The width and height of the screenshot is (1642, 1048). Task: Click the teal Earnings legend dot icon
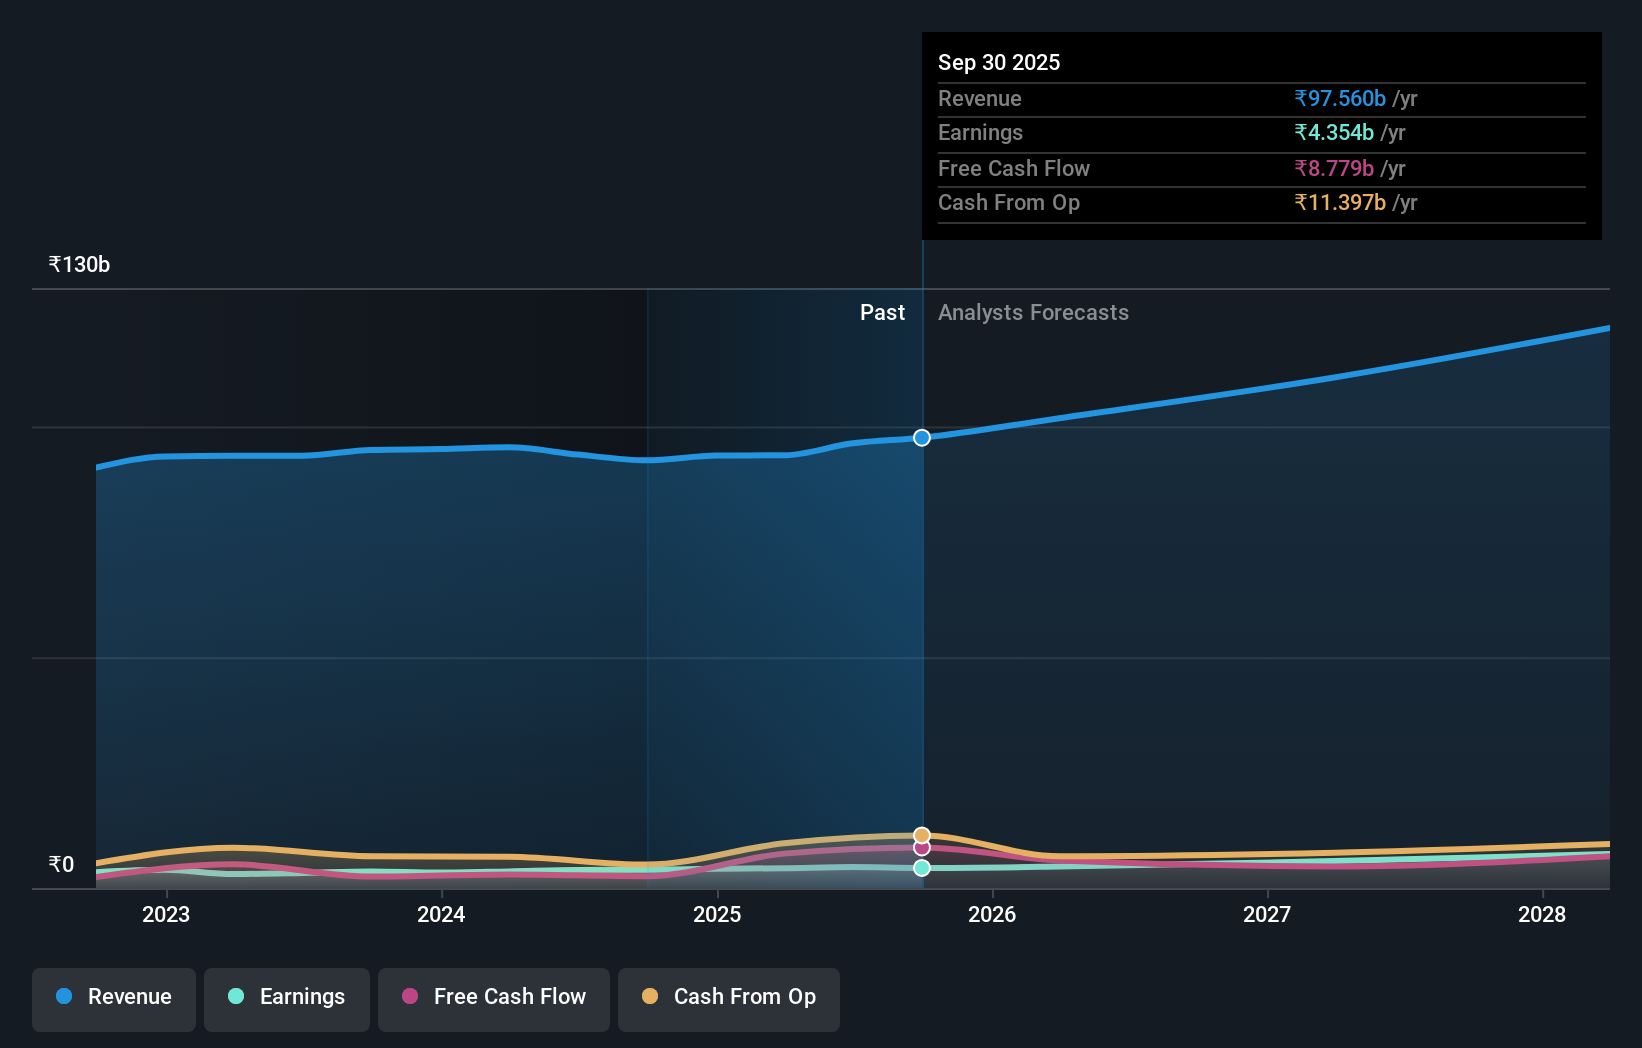pyautogui.click(x=235, y=997)
